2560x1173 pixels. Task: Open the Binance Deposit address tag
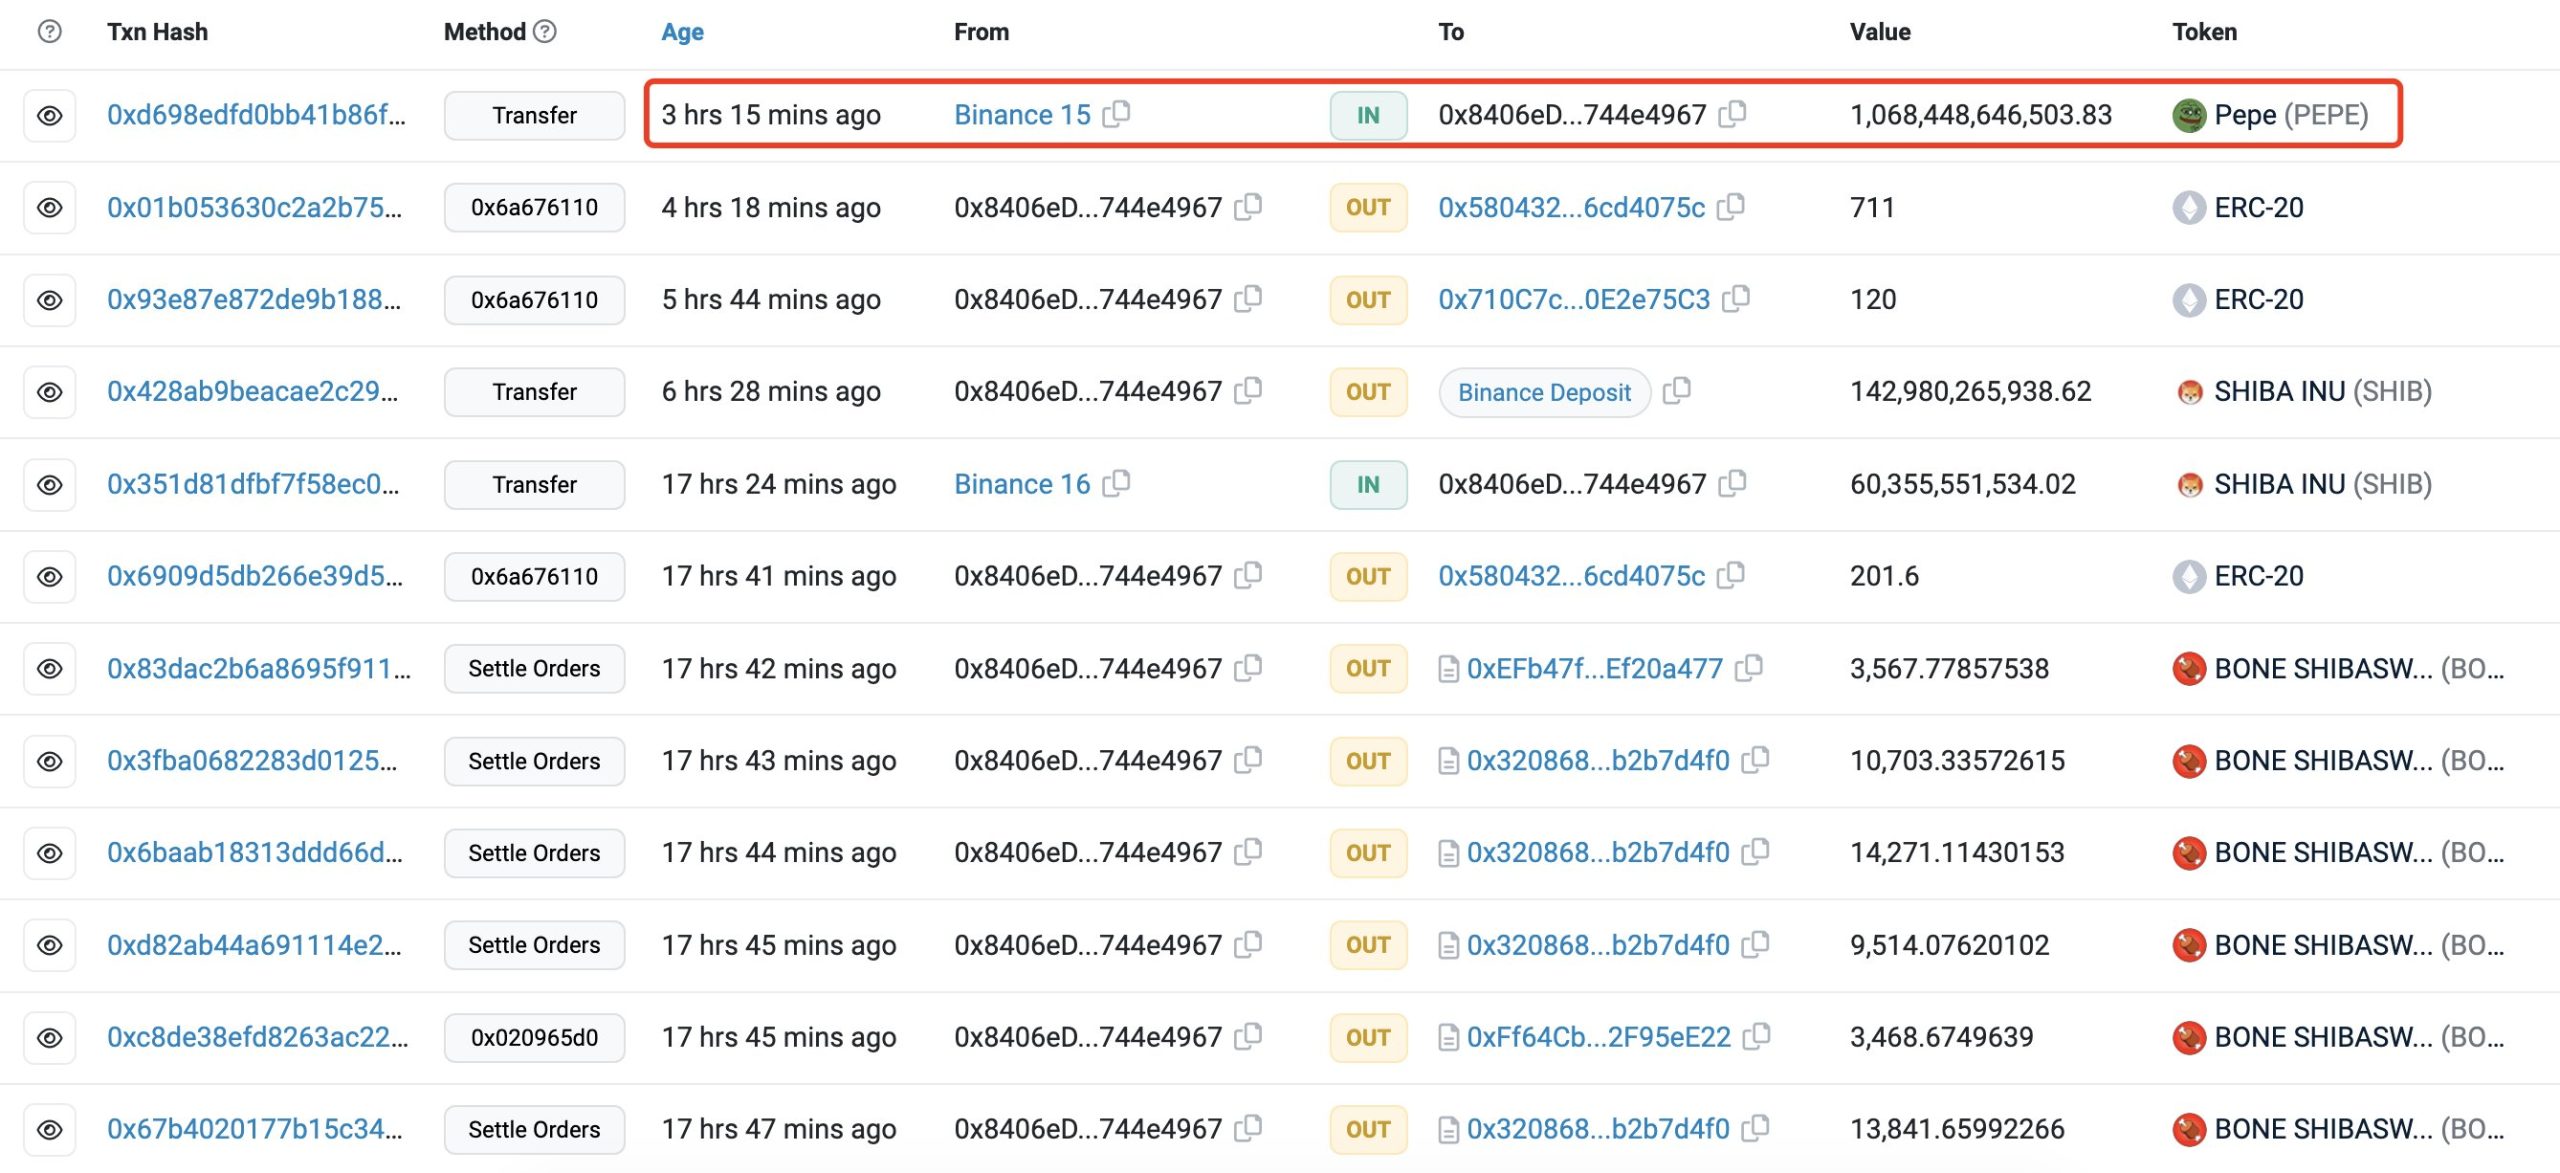pos(1543,392)
